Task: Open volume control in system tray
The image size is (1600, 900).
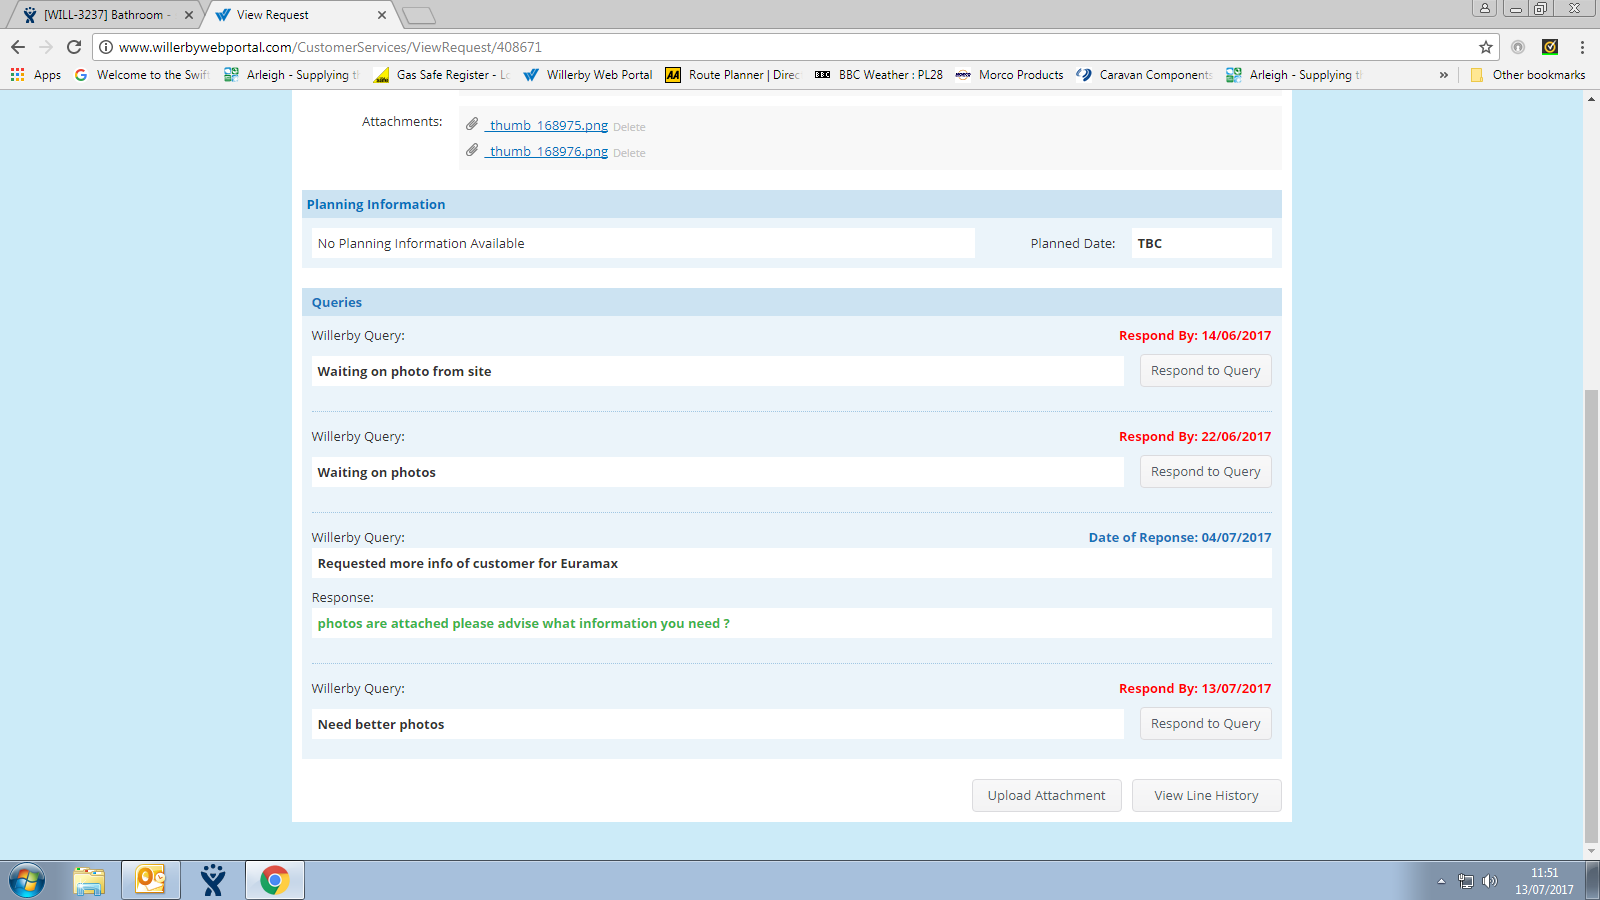Action: 1490,881
